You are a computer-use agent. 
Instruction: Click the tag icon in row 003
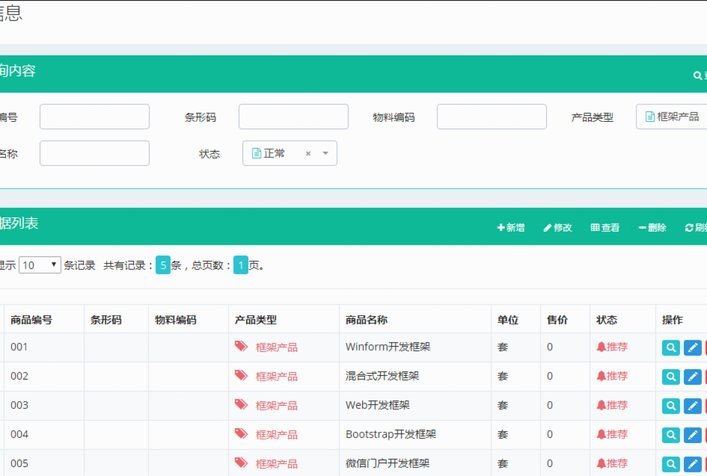pos(241,404)
